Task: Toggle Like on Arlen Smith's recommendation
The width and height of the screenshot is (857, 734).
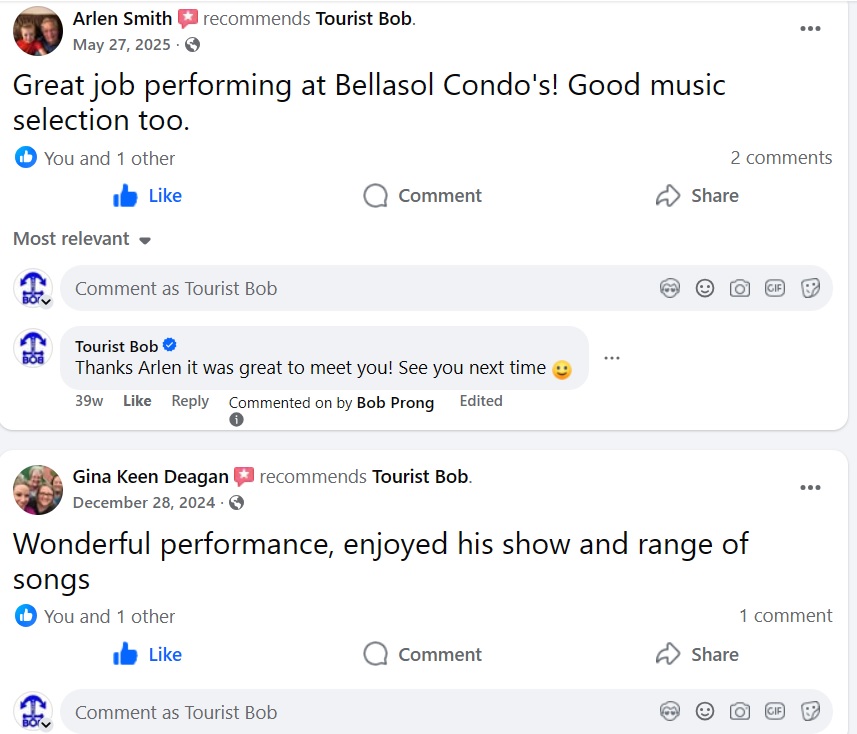Action: 148,196
